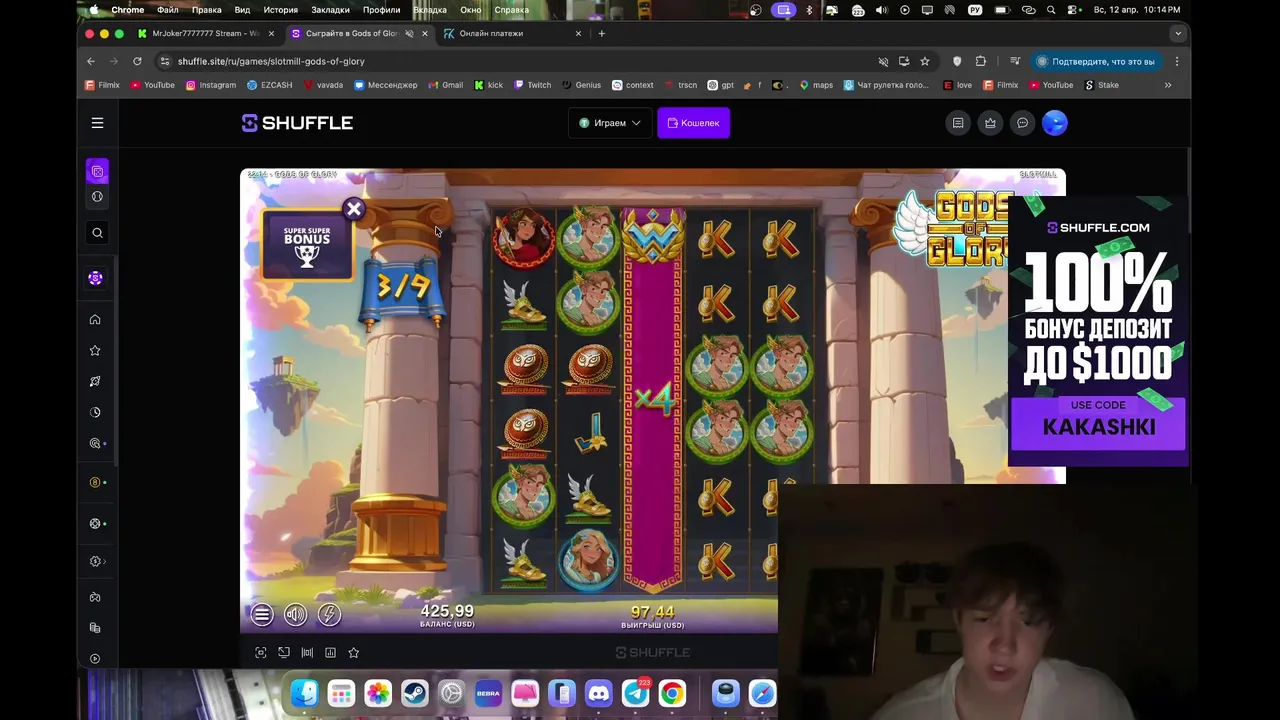Mute the slot game sound
Image resolution: width=1280 pixels, height=720 pixels.
point(295,615)
